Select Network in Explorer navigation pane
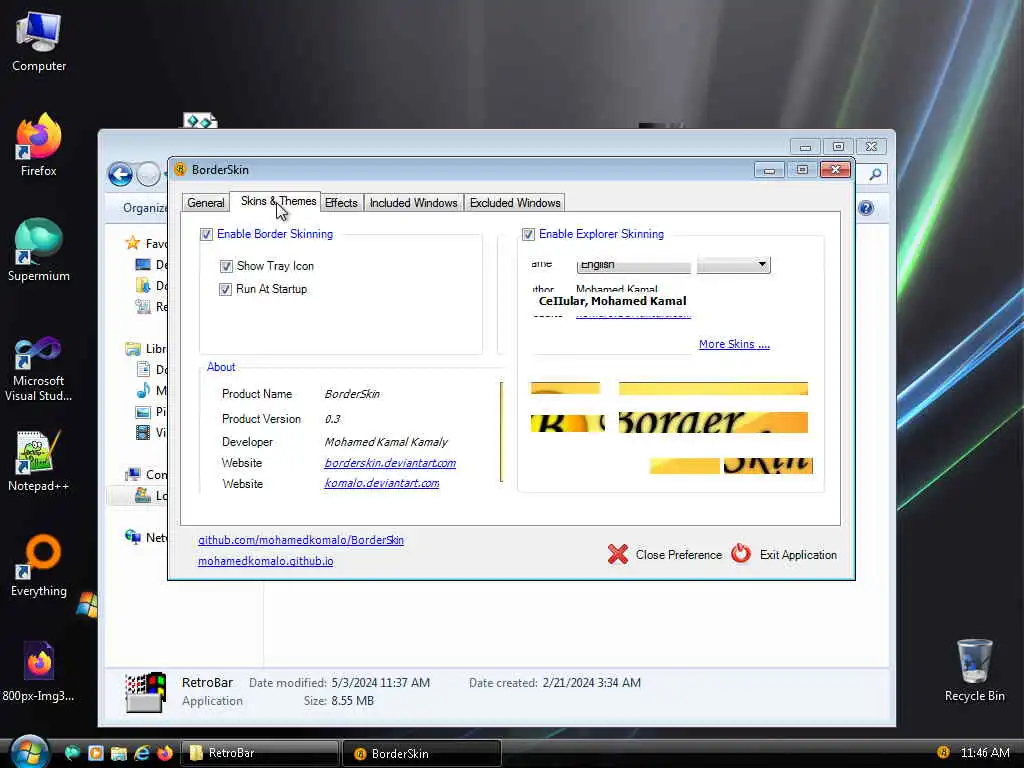 coord(146,537)
